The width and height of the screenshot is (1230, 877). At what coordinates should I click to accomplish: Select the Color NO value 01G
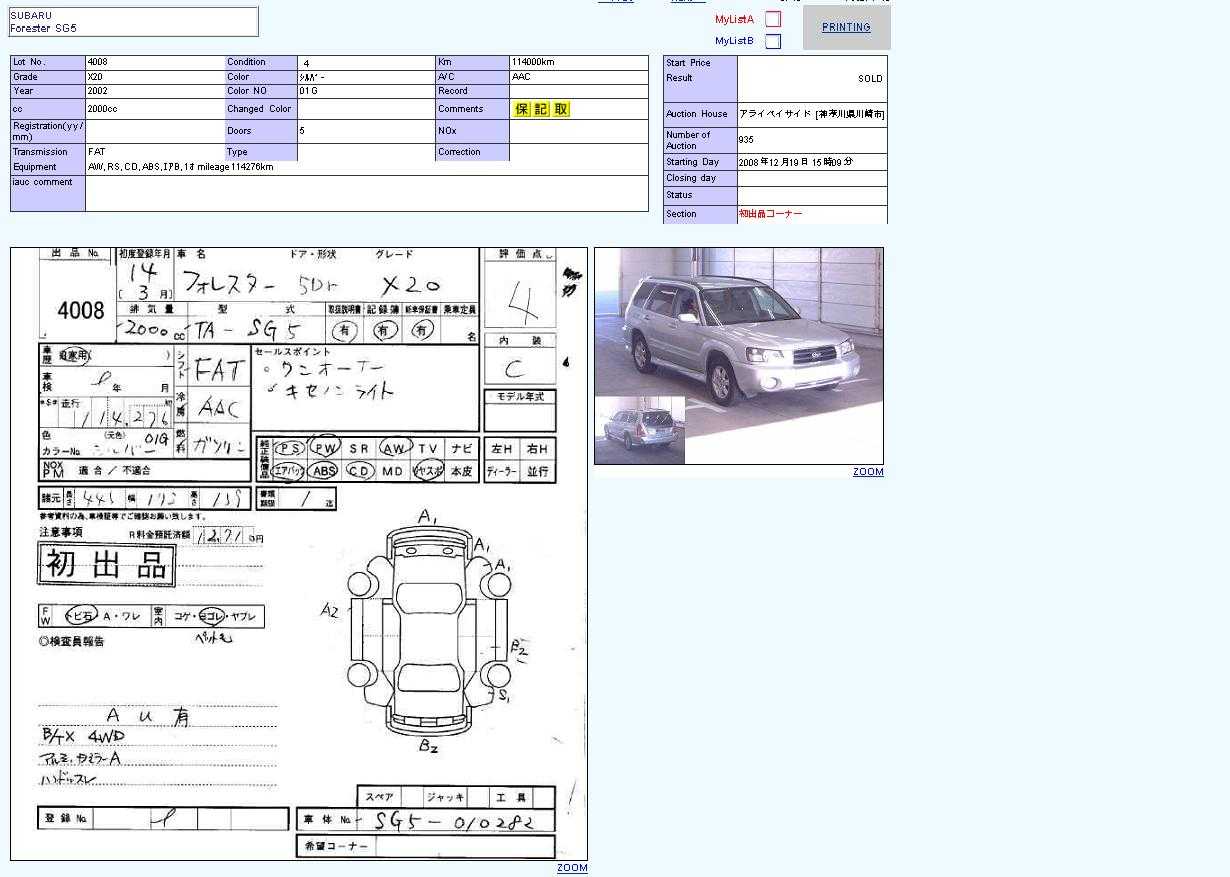[308, 91]
